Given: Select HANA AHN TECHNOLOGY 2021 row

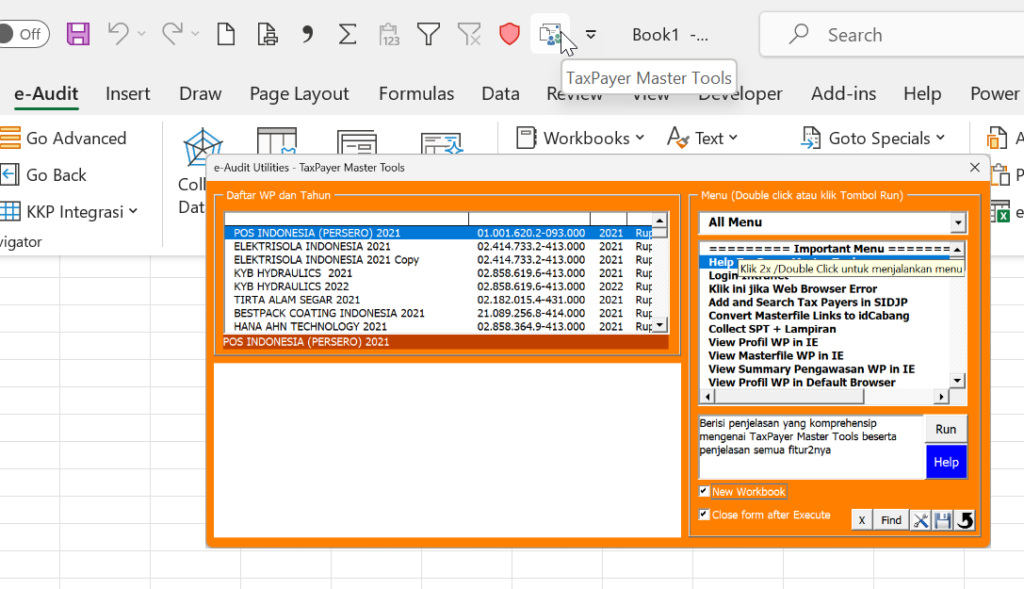Looking at the screenshot, I should click(438, 326).
